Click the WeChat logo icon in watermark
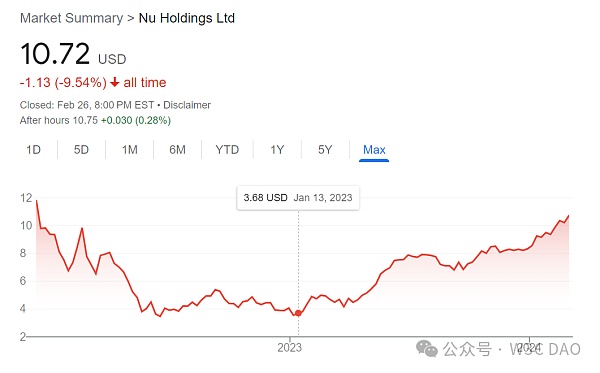Screen dimensions: 600x373 point(427,349)
